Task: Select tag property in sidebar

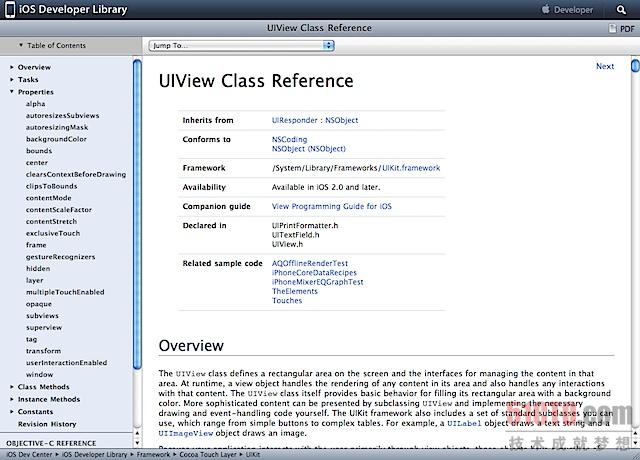Action: 31,339
